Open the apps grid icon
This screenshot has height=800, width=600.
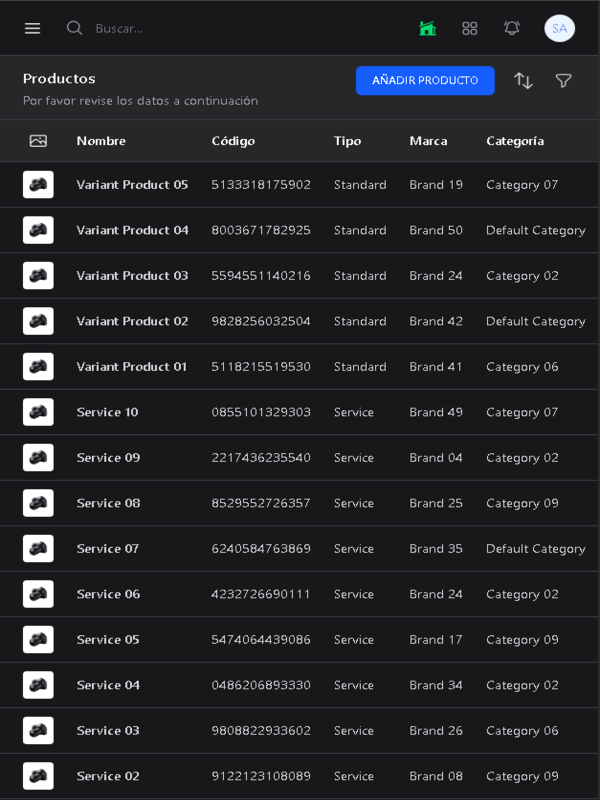(x=470, y=28)
